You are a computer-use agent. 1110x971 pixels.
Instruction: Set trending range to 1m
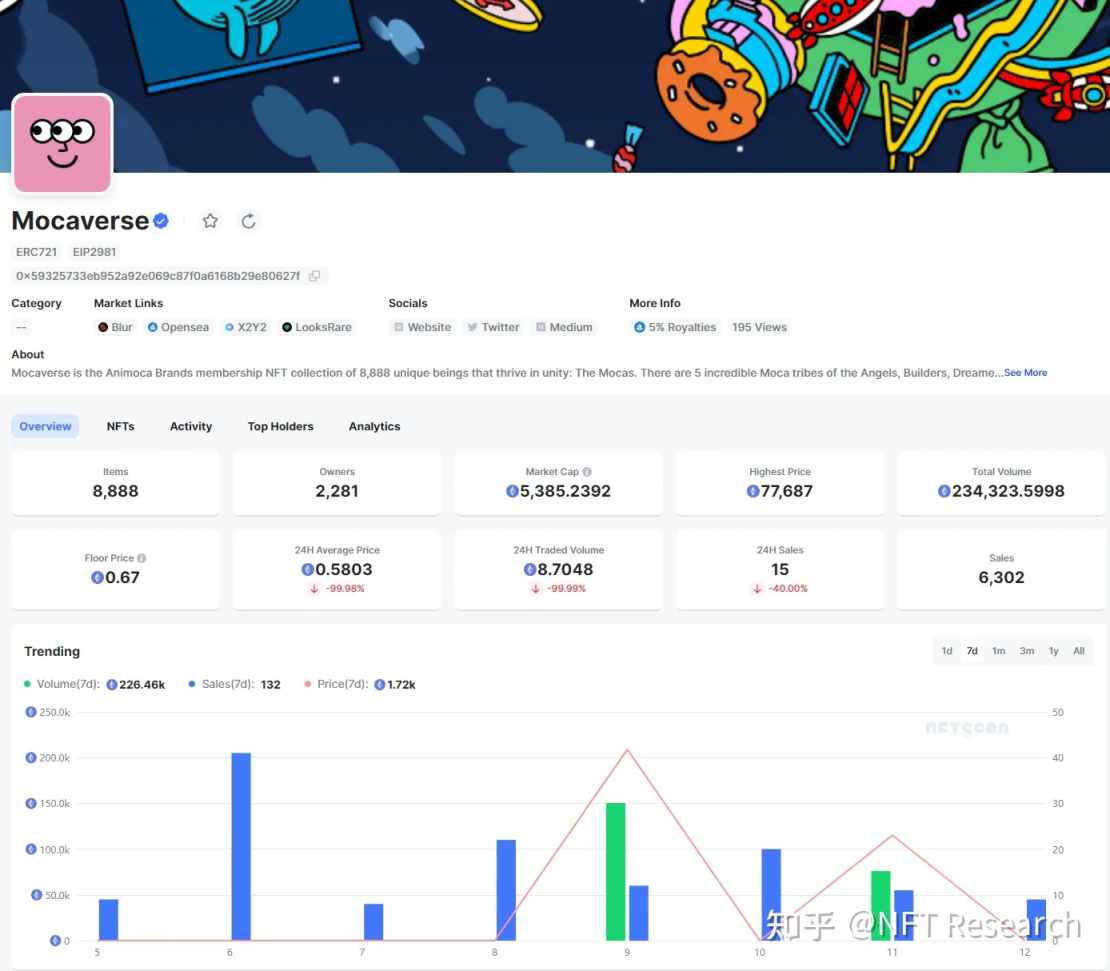[x=998, y=651]
